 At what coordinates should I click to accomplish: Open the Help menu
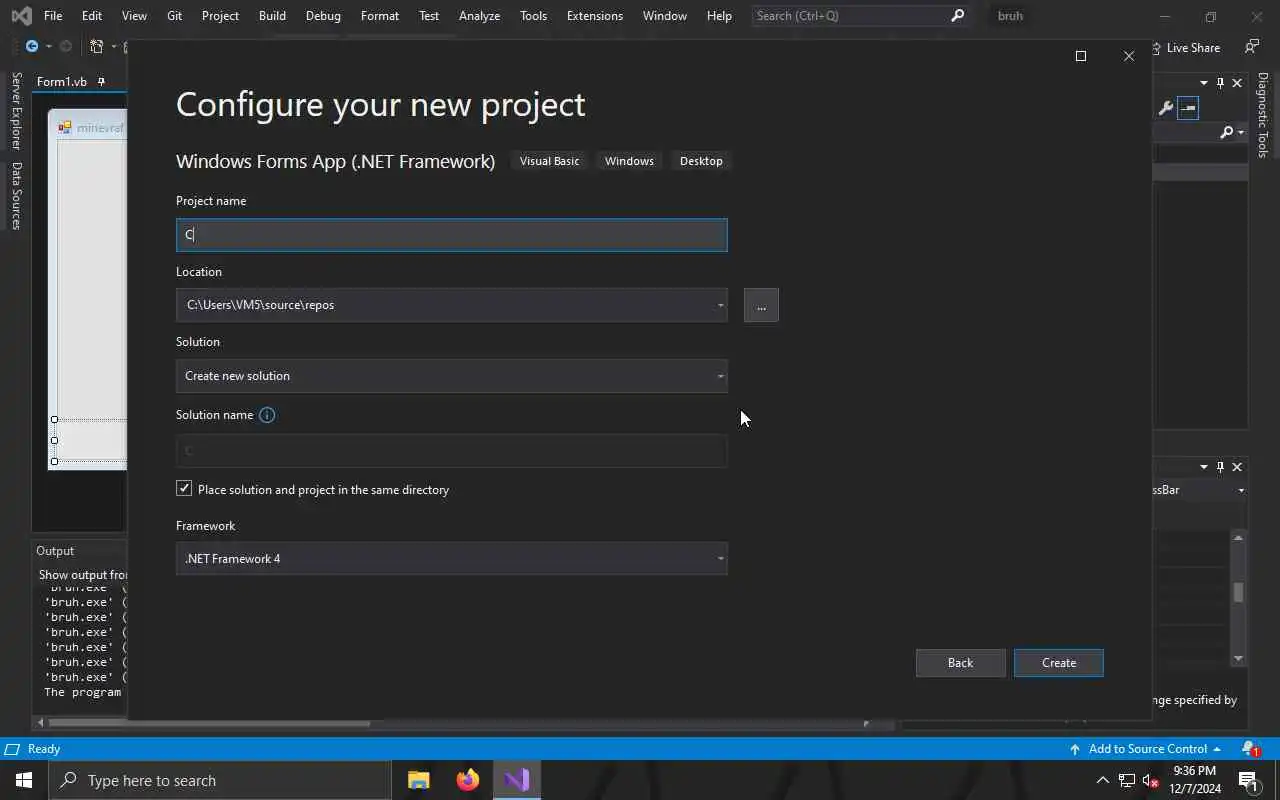click(719, 16)
